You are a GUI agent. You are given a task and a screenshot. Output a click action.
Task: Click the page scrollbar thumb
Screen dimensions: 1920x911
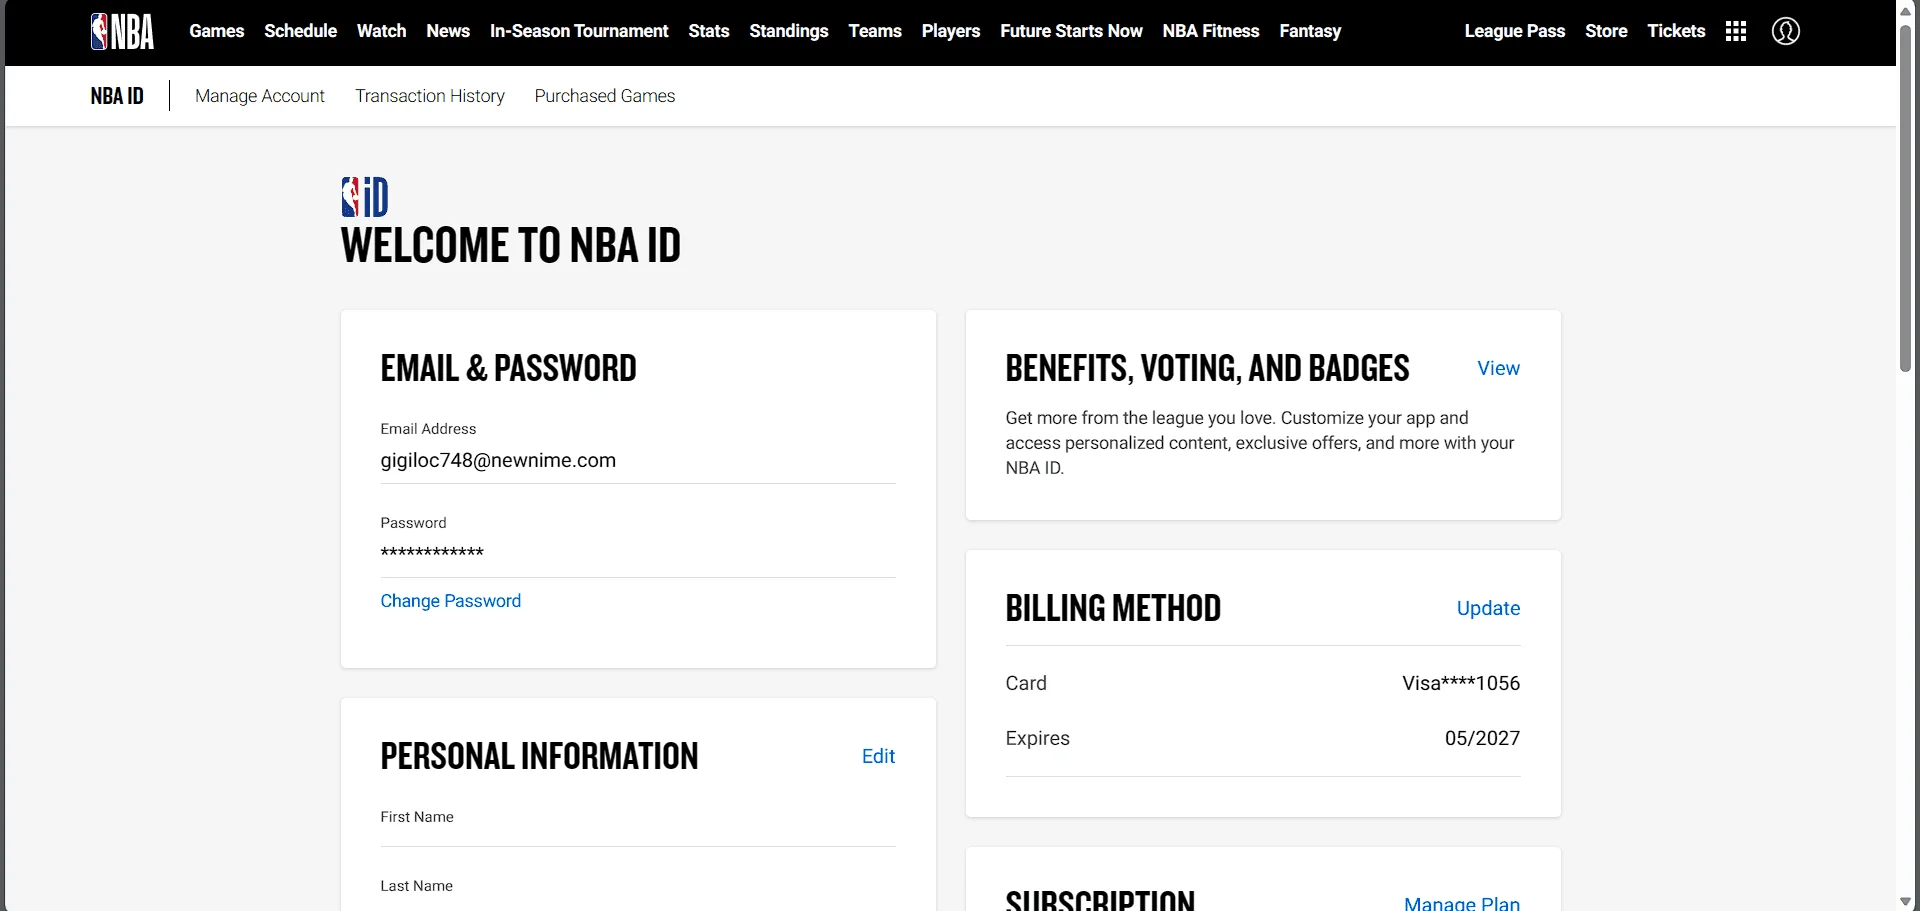click(1906, 198)
